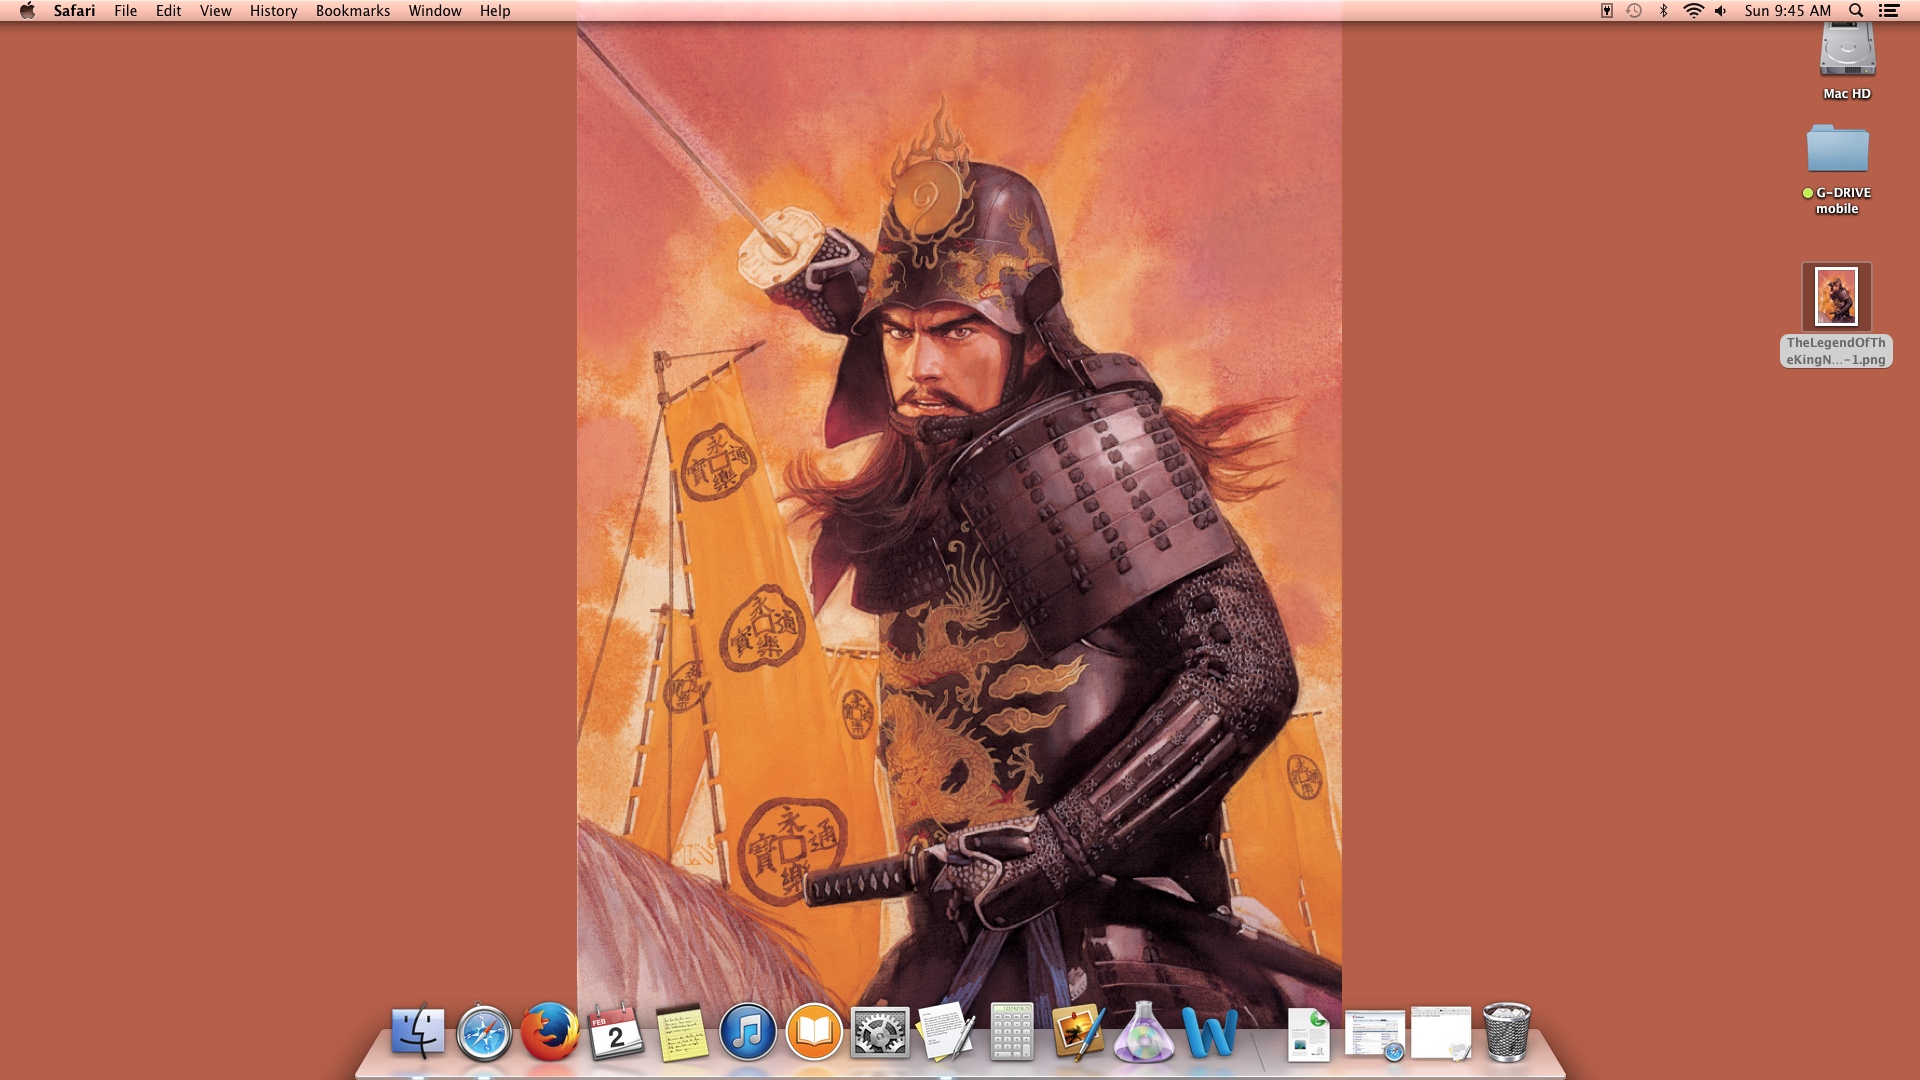This screenshot has width=1920, height=1080.
Task: Restore the minimized Safari window in Dock
Action: pyautogui.click(x=1374, y=1035)
